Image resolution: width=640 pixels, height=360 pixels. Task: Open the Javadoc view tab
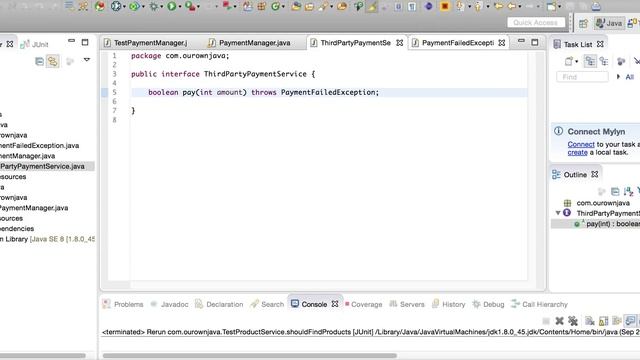[x=169, y=304]
